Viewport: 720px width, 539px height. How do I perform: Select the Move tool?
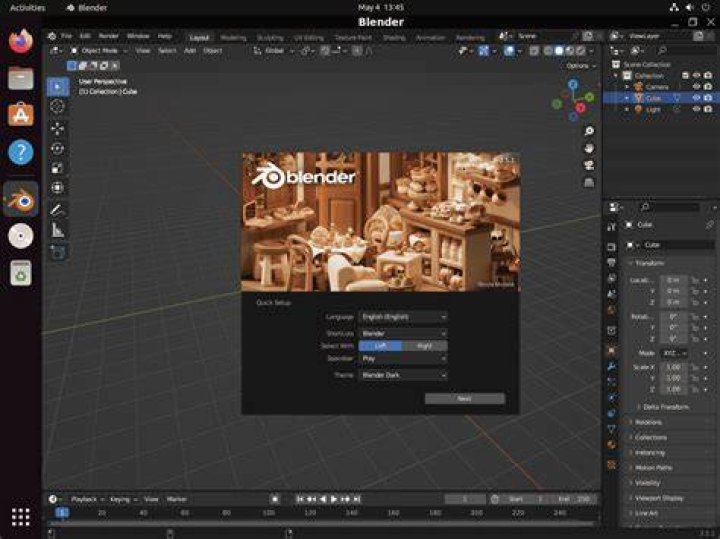[x=57, y=129]
